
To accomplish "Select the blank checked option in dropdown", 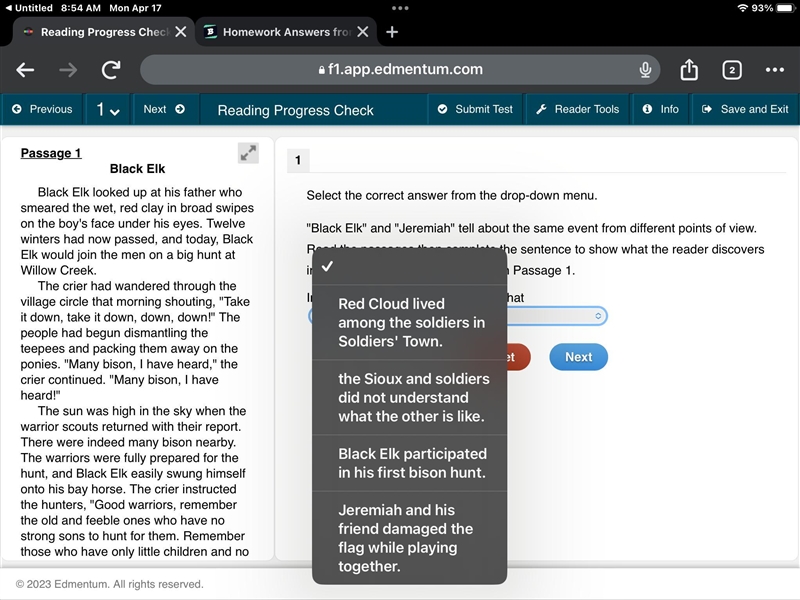I will coord(409,266).
